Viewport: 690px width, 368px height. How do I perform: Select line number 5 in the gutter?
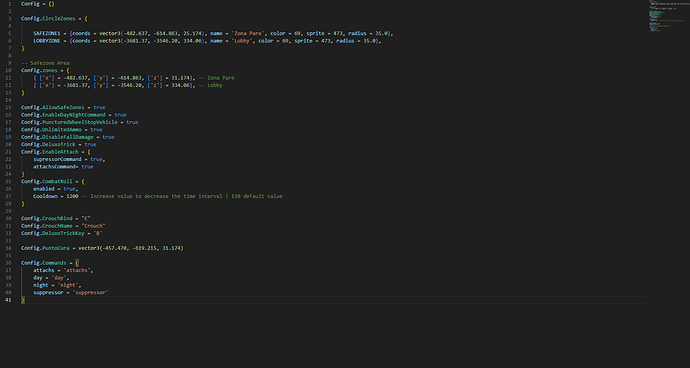[10, 33]
